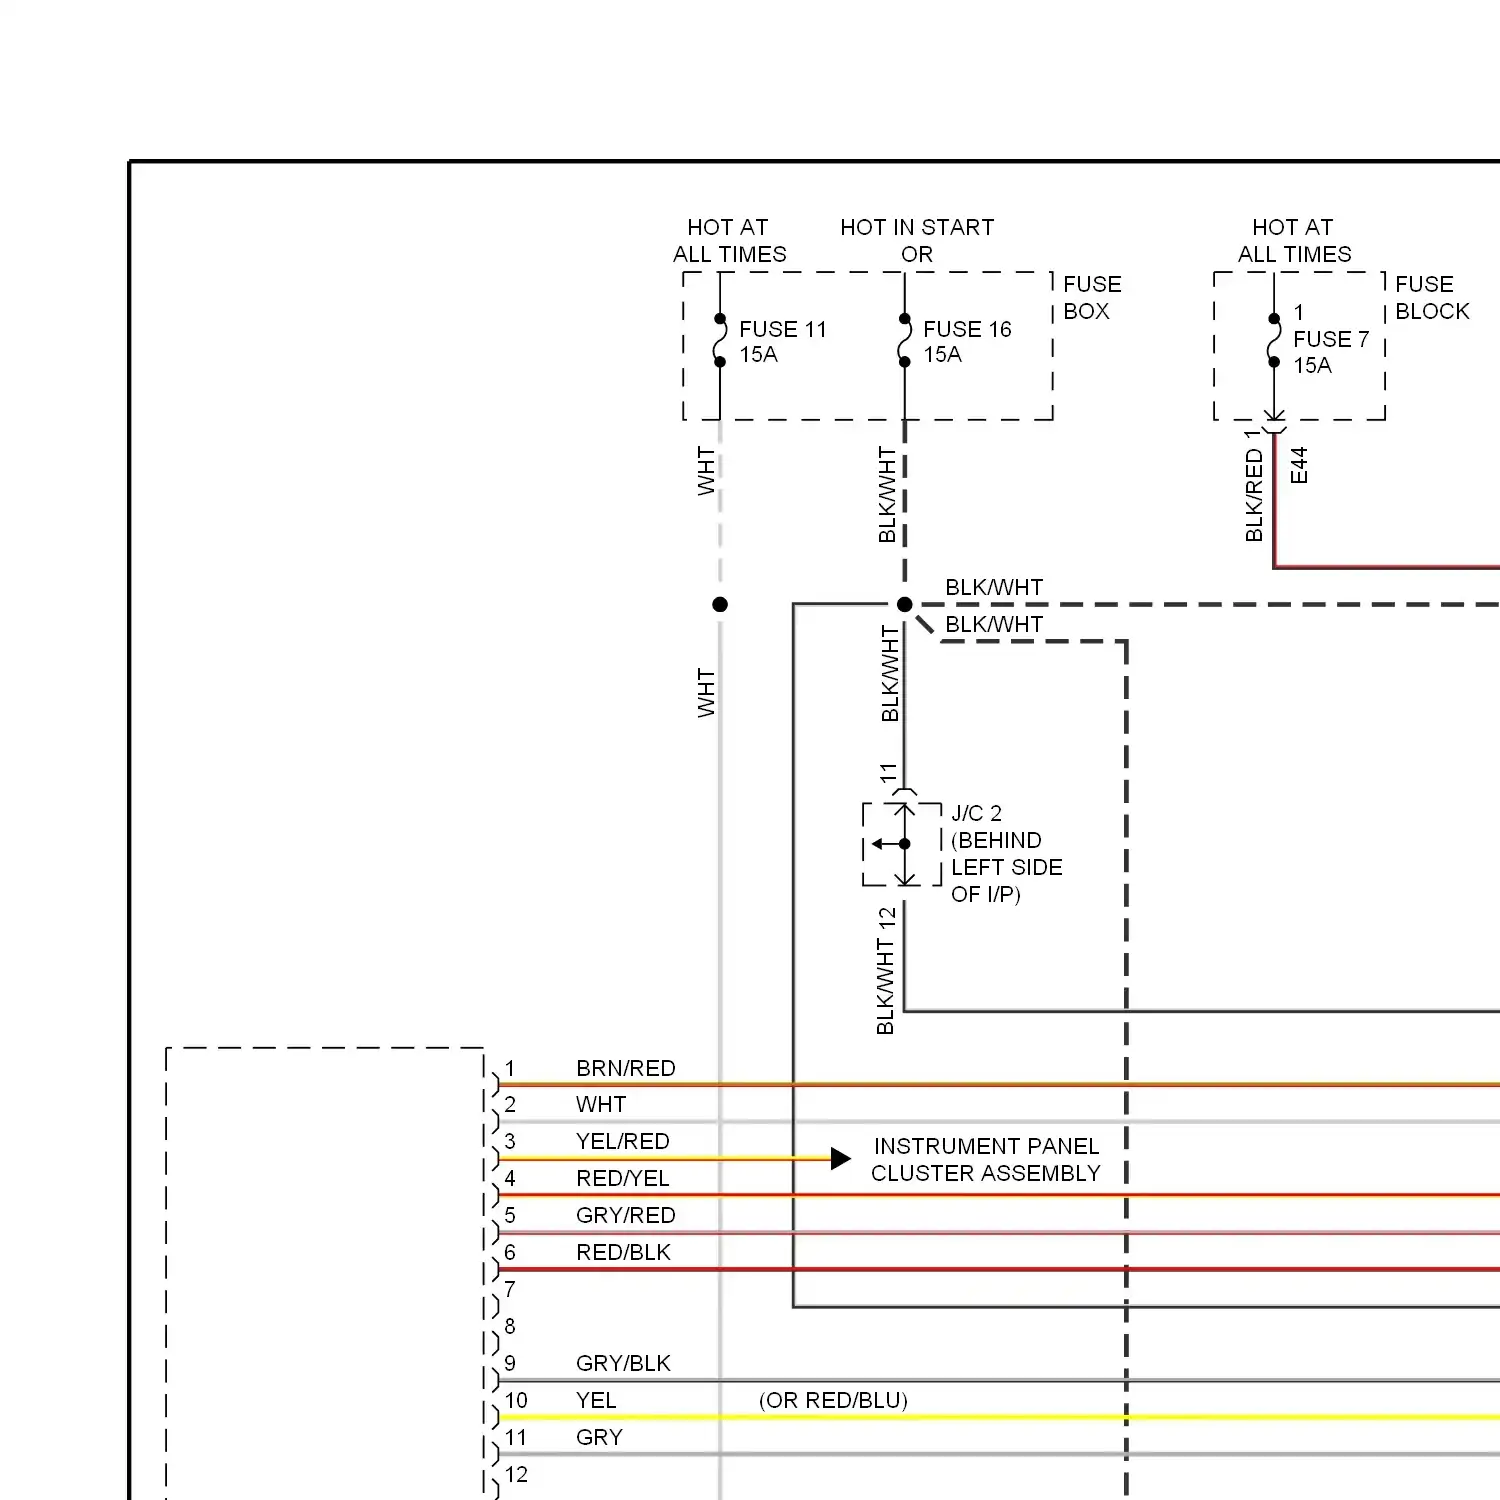The height and width of the screenshot is (1500, 1500).
Task: Select the GRY/BLK wire label at pin 9
Action: (x=623, y=1363)
